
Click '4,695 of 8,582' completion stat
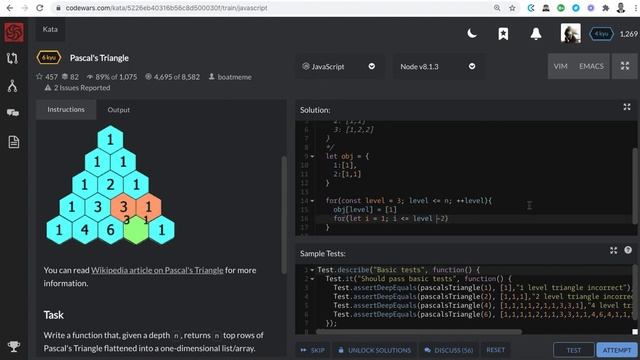(173, 77)
